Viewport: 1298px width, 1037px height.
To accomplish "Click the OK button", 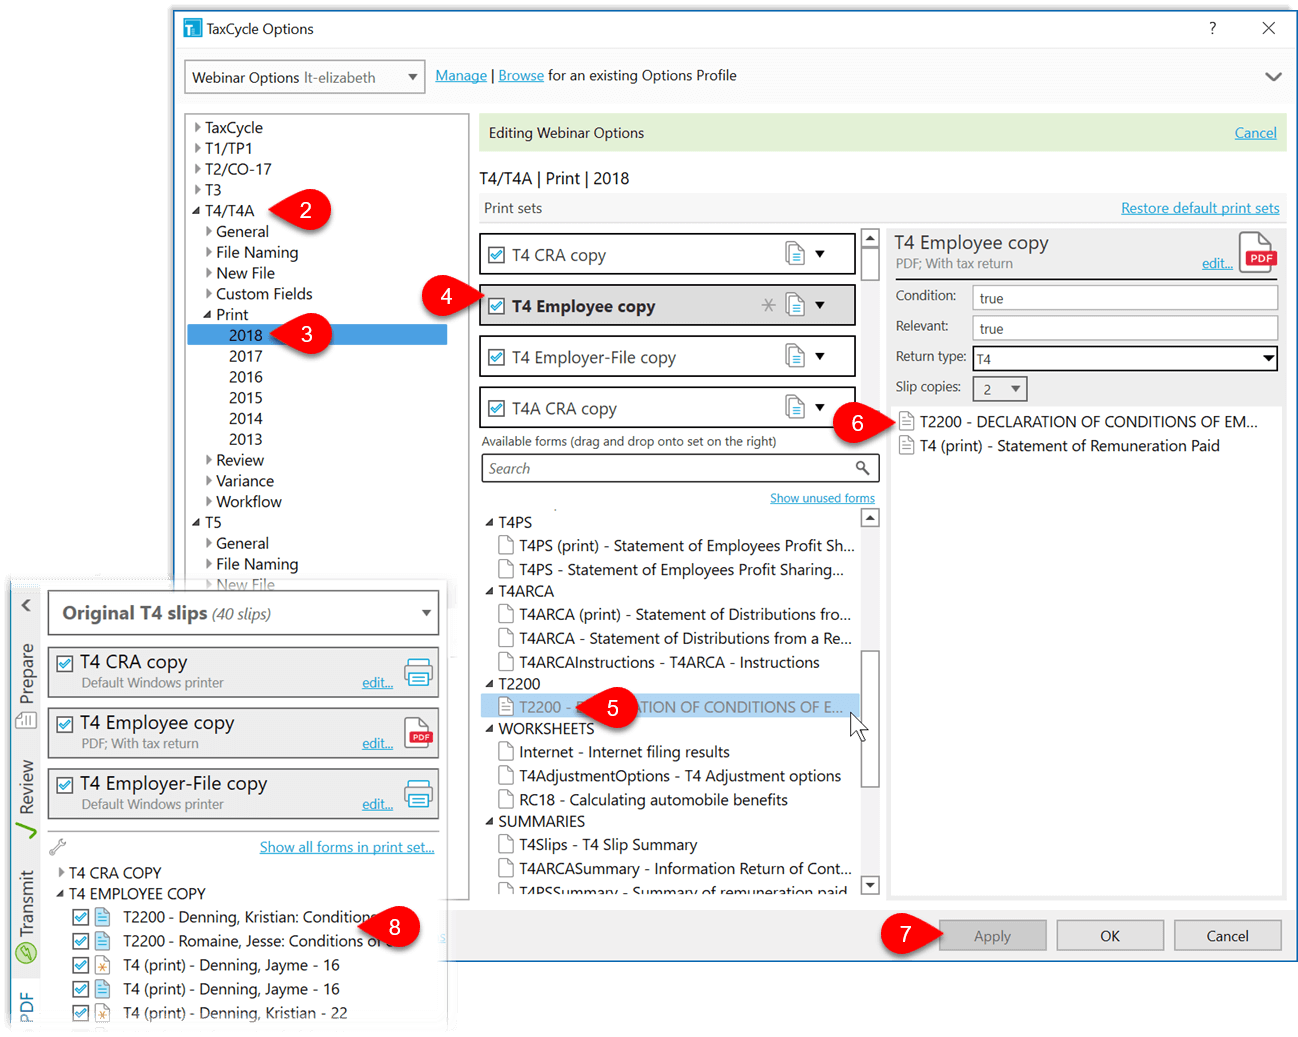I will pos(1110,936).
